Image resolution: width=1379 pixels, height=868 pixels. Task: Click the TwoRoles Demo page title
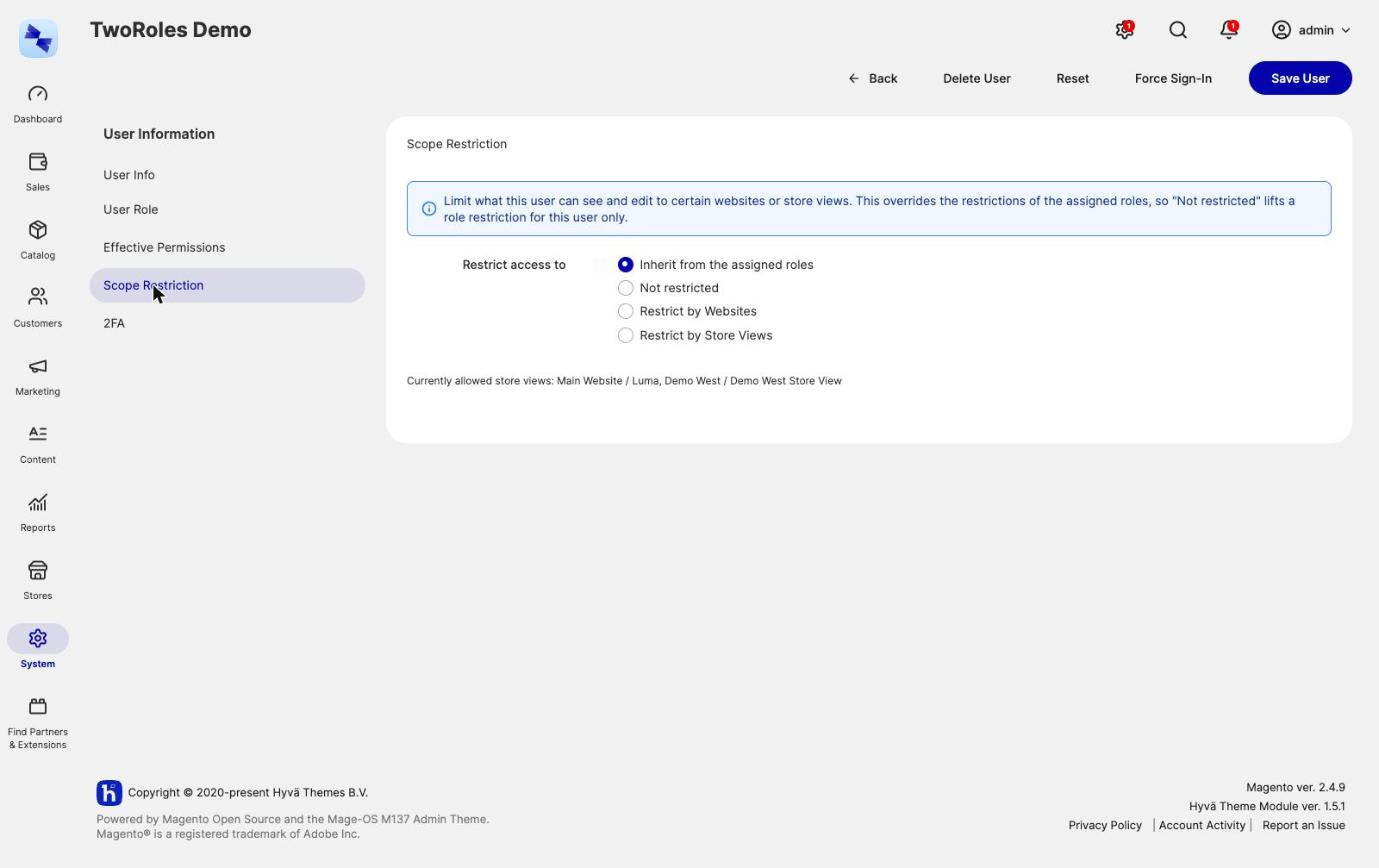click(171, 30)
